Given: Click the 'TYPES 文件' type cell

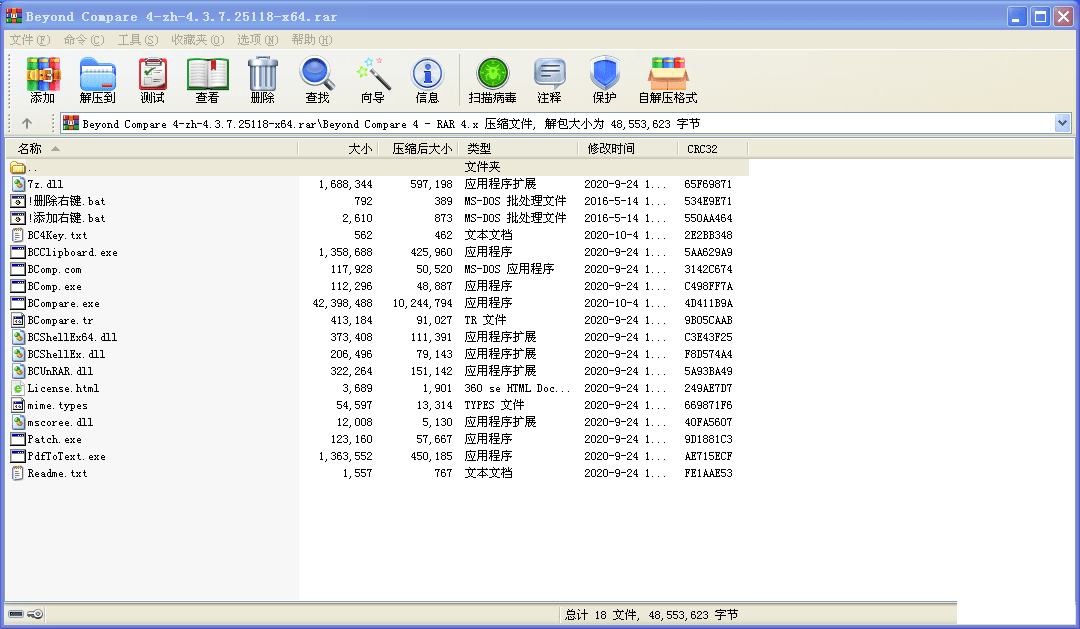Looking at the screenshot, I should tap(494, 405).
